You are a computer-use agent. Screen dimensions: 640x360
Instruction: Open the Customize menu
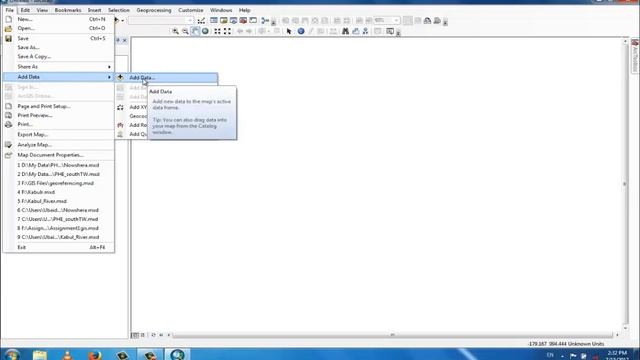pyautogui.click(x=191, y=10)
